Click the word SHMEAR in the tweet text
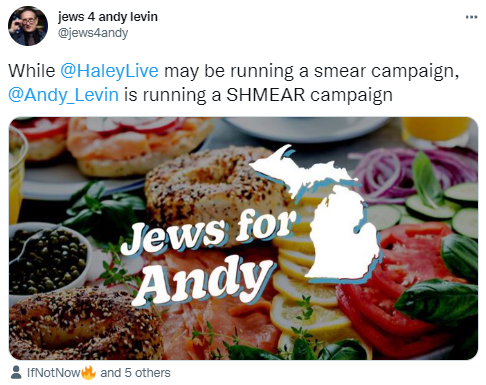Image resolution: width=486 pixels, height=385 pixels. (x=265, y=95)
